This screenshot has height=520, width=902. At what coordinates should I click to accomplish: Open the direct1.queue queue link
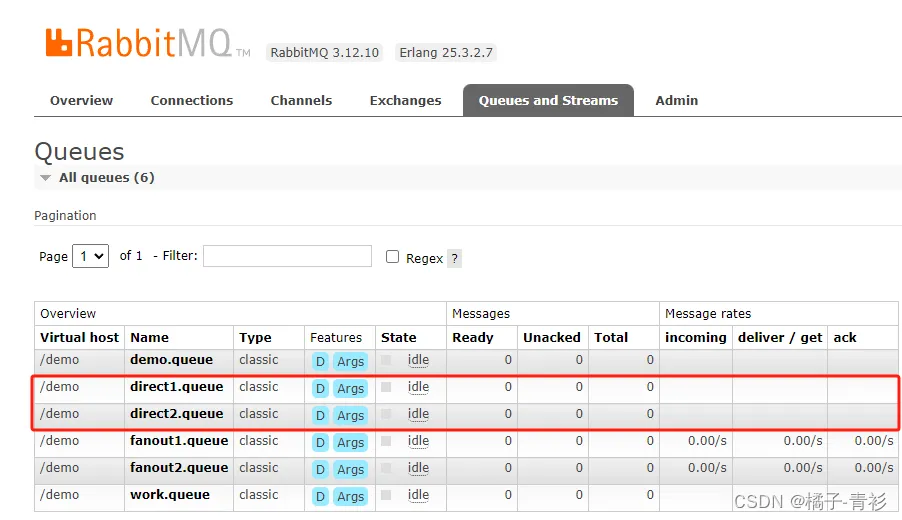[x=177, y=387]
